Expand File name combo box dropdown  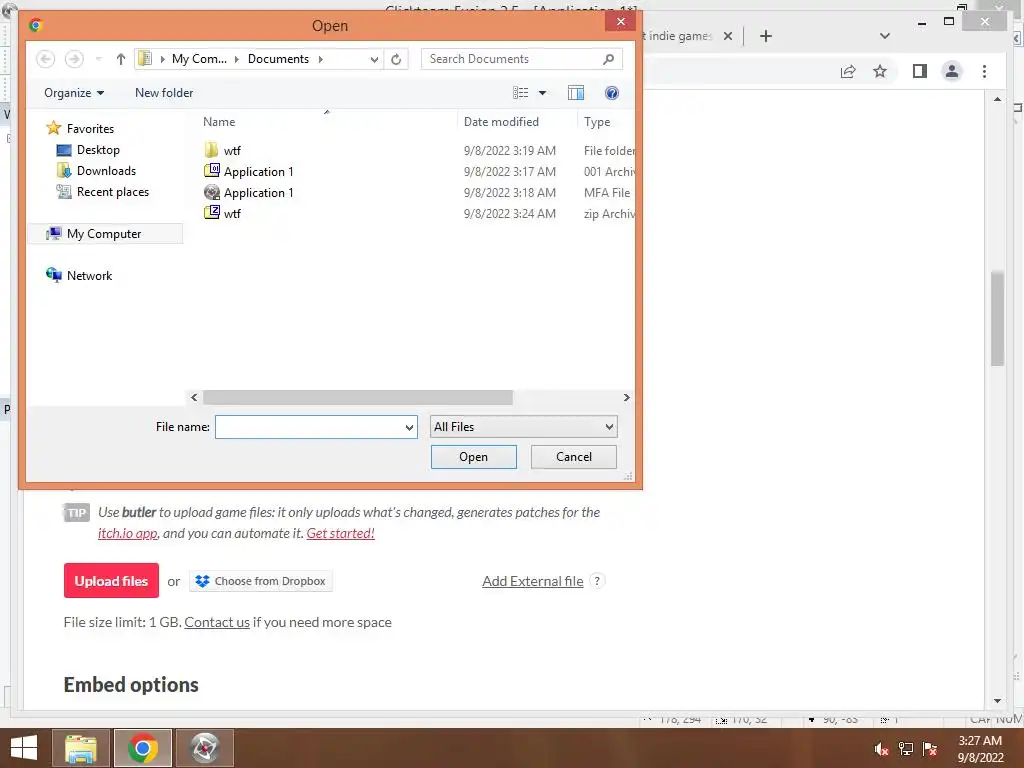point(409,427)
